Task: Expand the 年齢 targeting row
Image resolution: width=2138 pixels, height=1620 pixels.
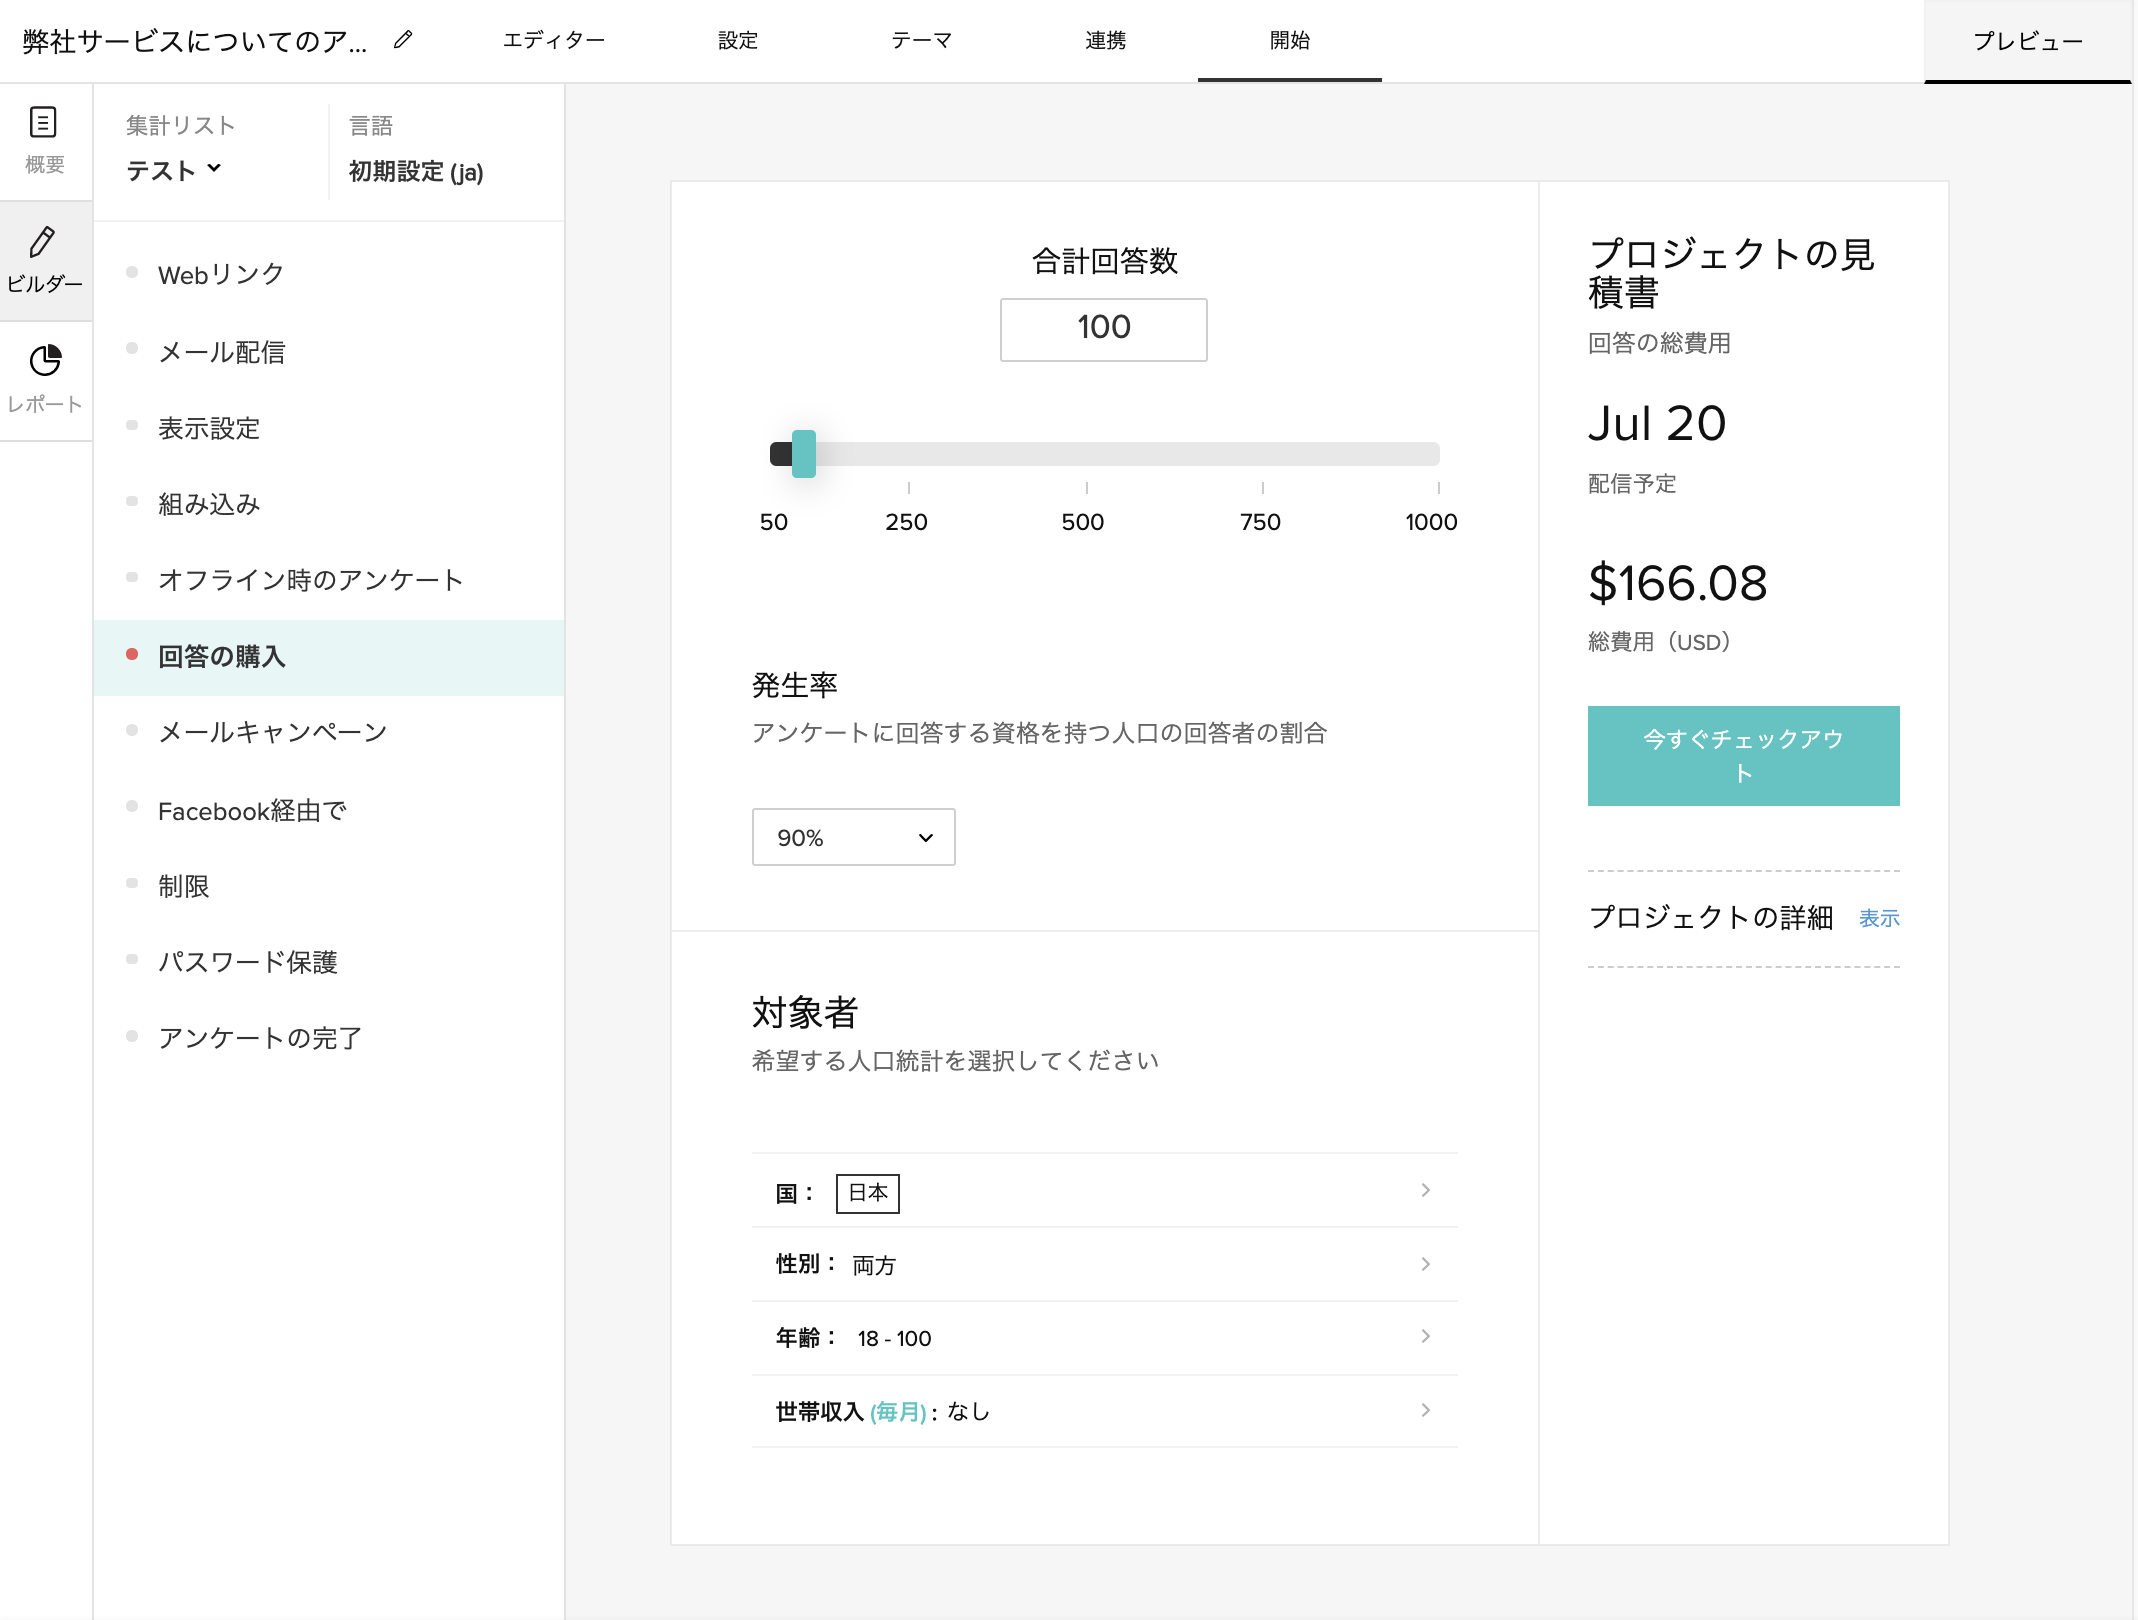Action: 1427,1337
